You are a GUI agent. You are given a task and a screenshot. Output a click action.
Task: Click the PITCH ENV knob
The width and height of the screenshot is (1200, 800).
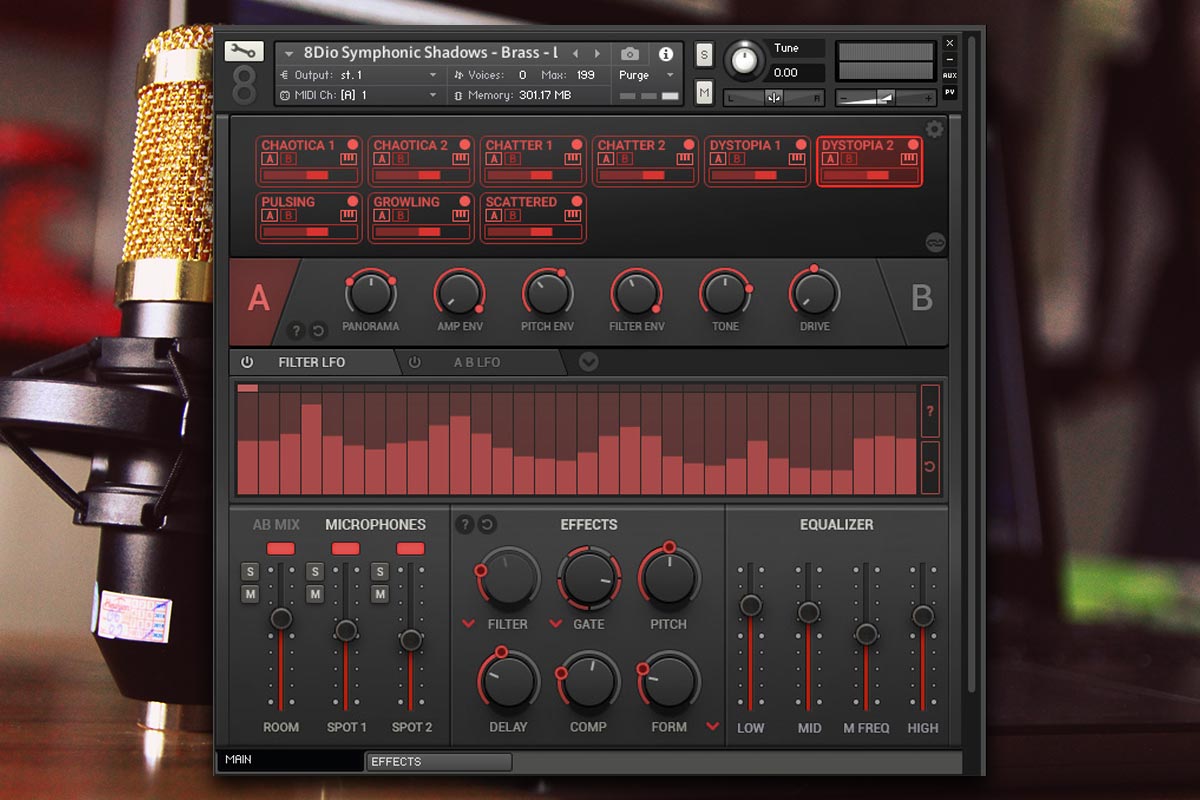tap(547, 294)
